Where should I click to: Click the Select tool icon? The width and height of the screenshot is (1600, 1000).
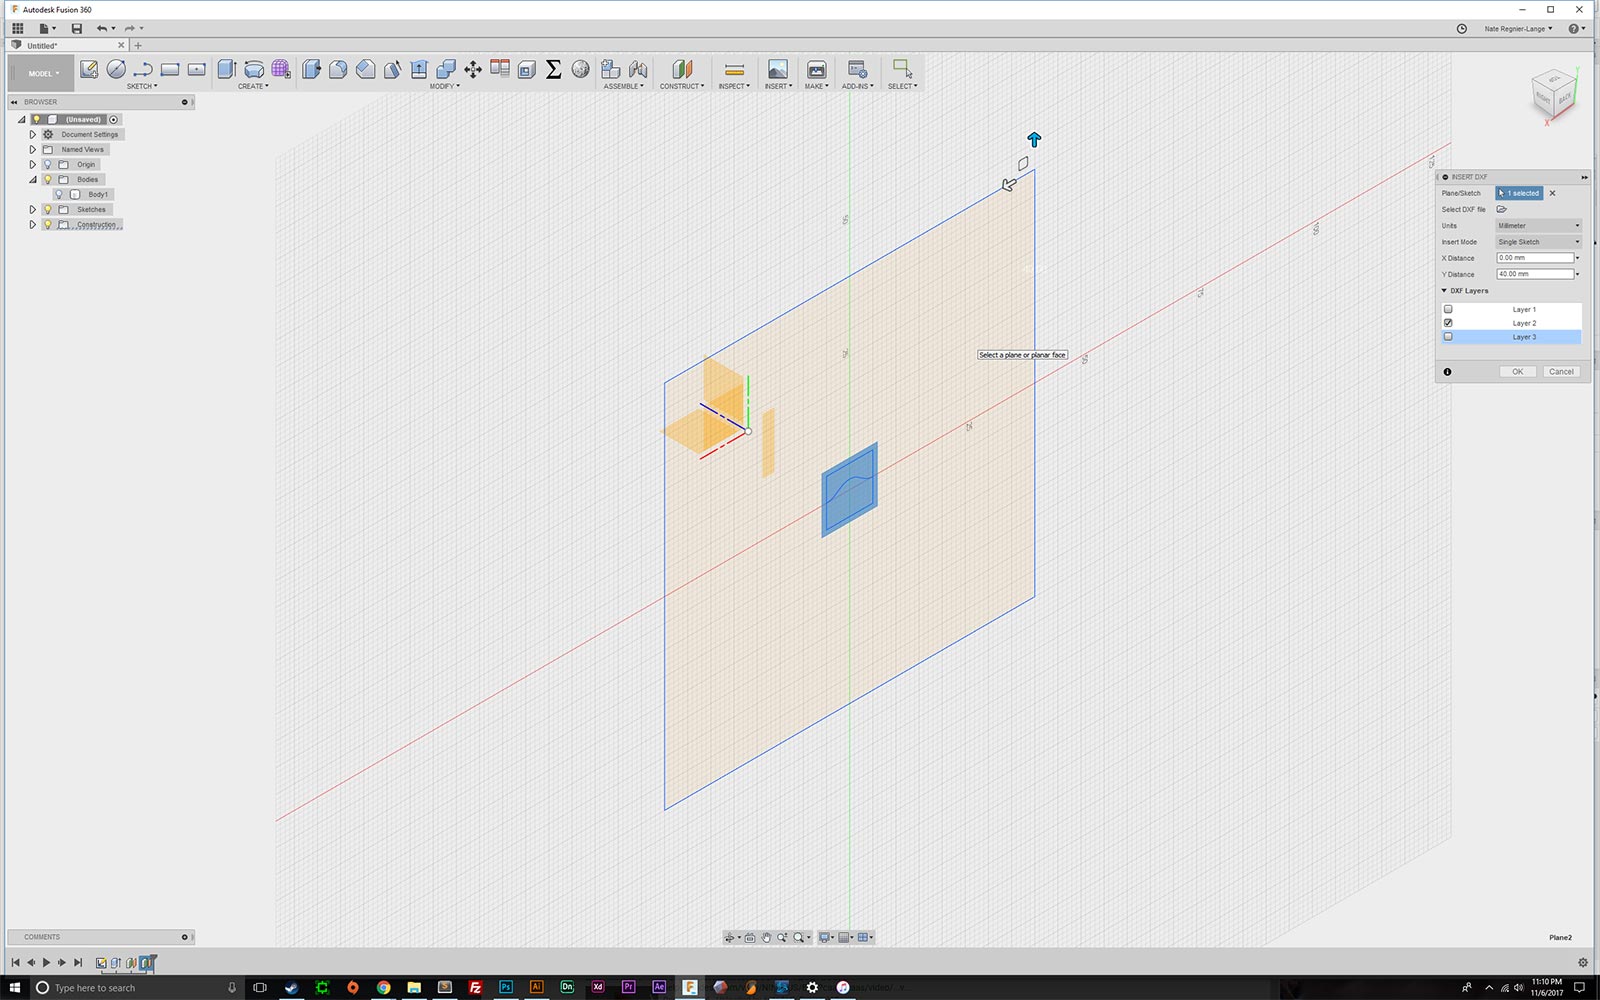[902, 68]
